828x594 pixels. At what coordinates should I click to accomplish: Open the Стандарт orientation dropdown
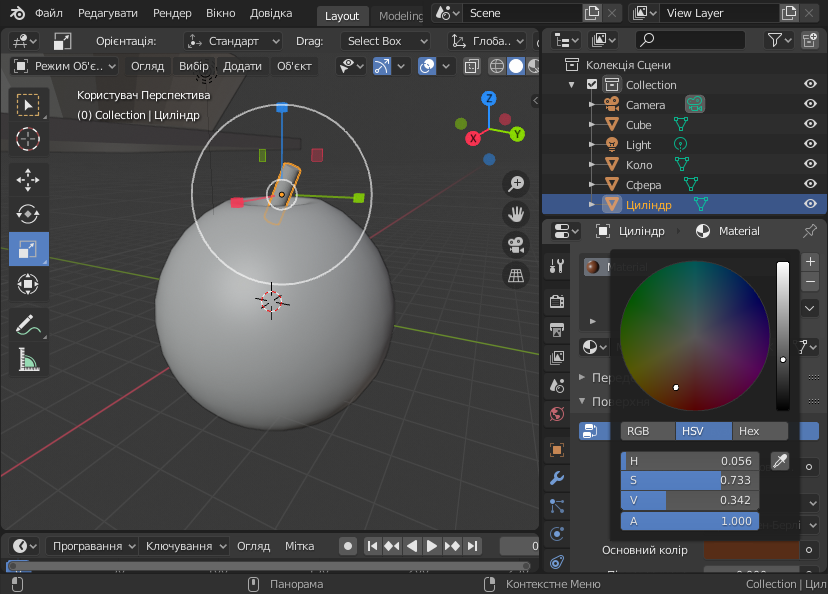click(236, 41)
